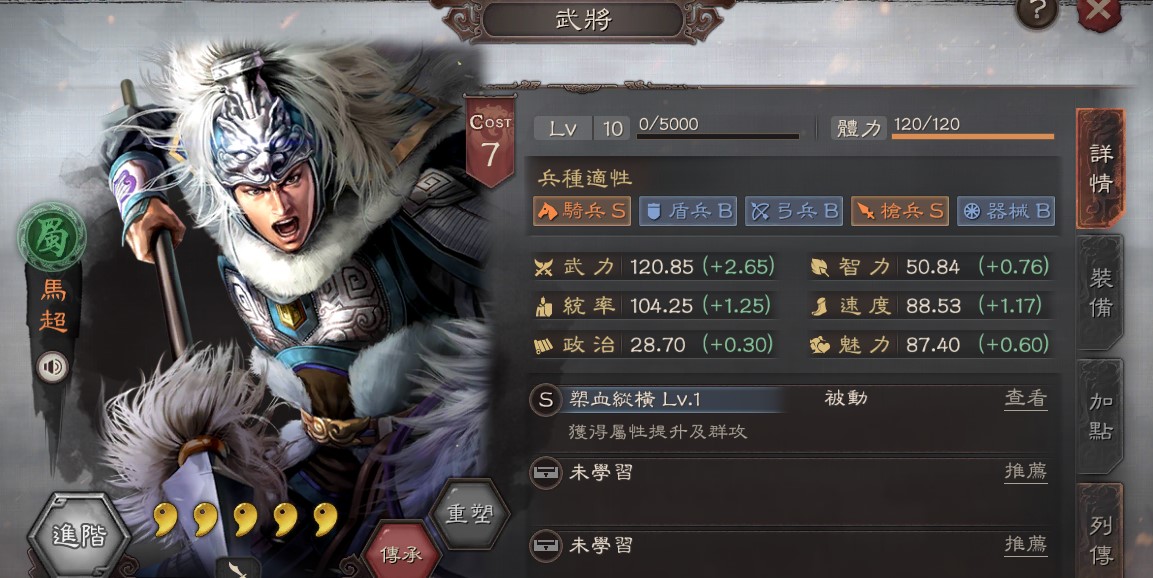
Task: Open the 列傳 biography tab
Action: coord(1100,533)
